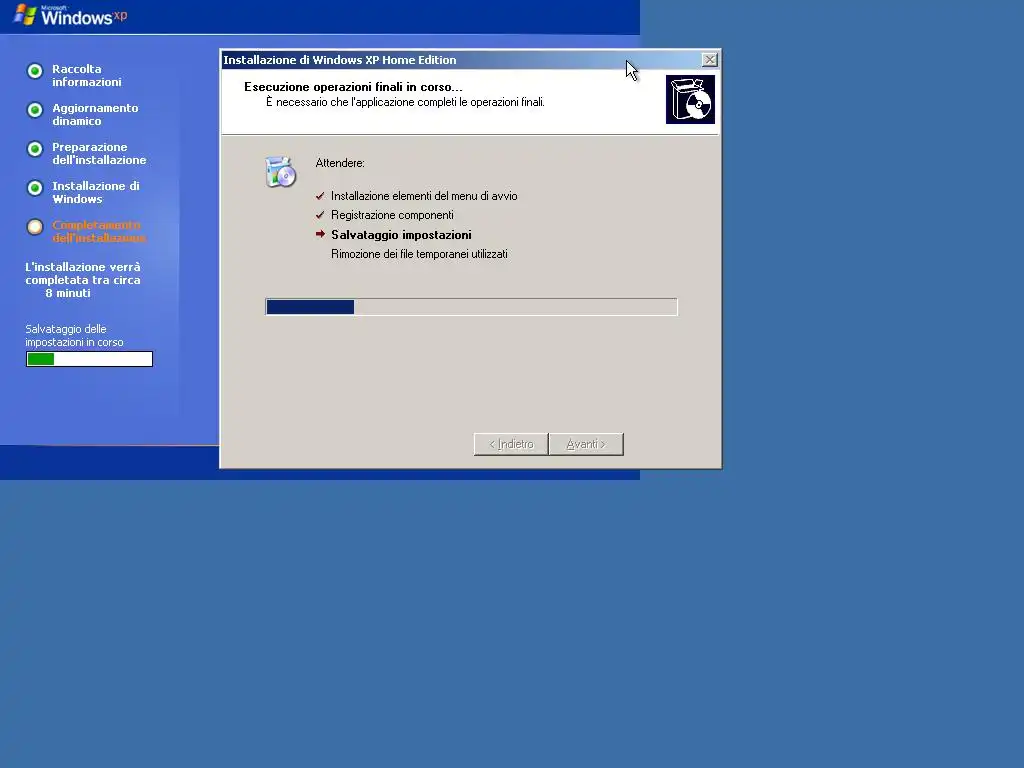Click the bold Salvataggio impostazioni text
Viewport: 1024px width, 768px height.
tap(401, 234)
